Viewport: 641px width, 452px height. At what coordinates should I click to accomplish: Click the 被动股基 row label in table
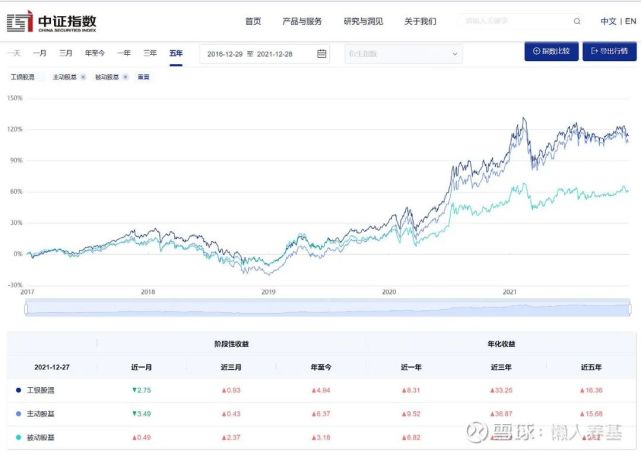[40, 437]
